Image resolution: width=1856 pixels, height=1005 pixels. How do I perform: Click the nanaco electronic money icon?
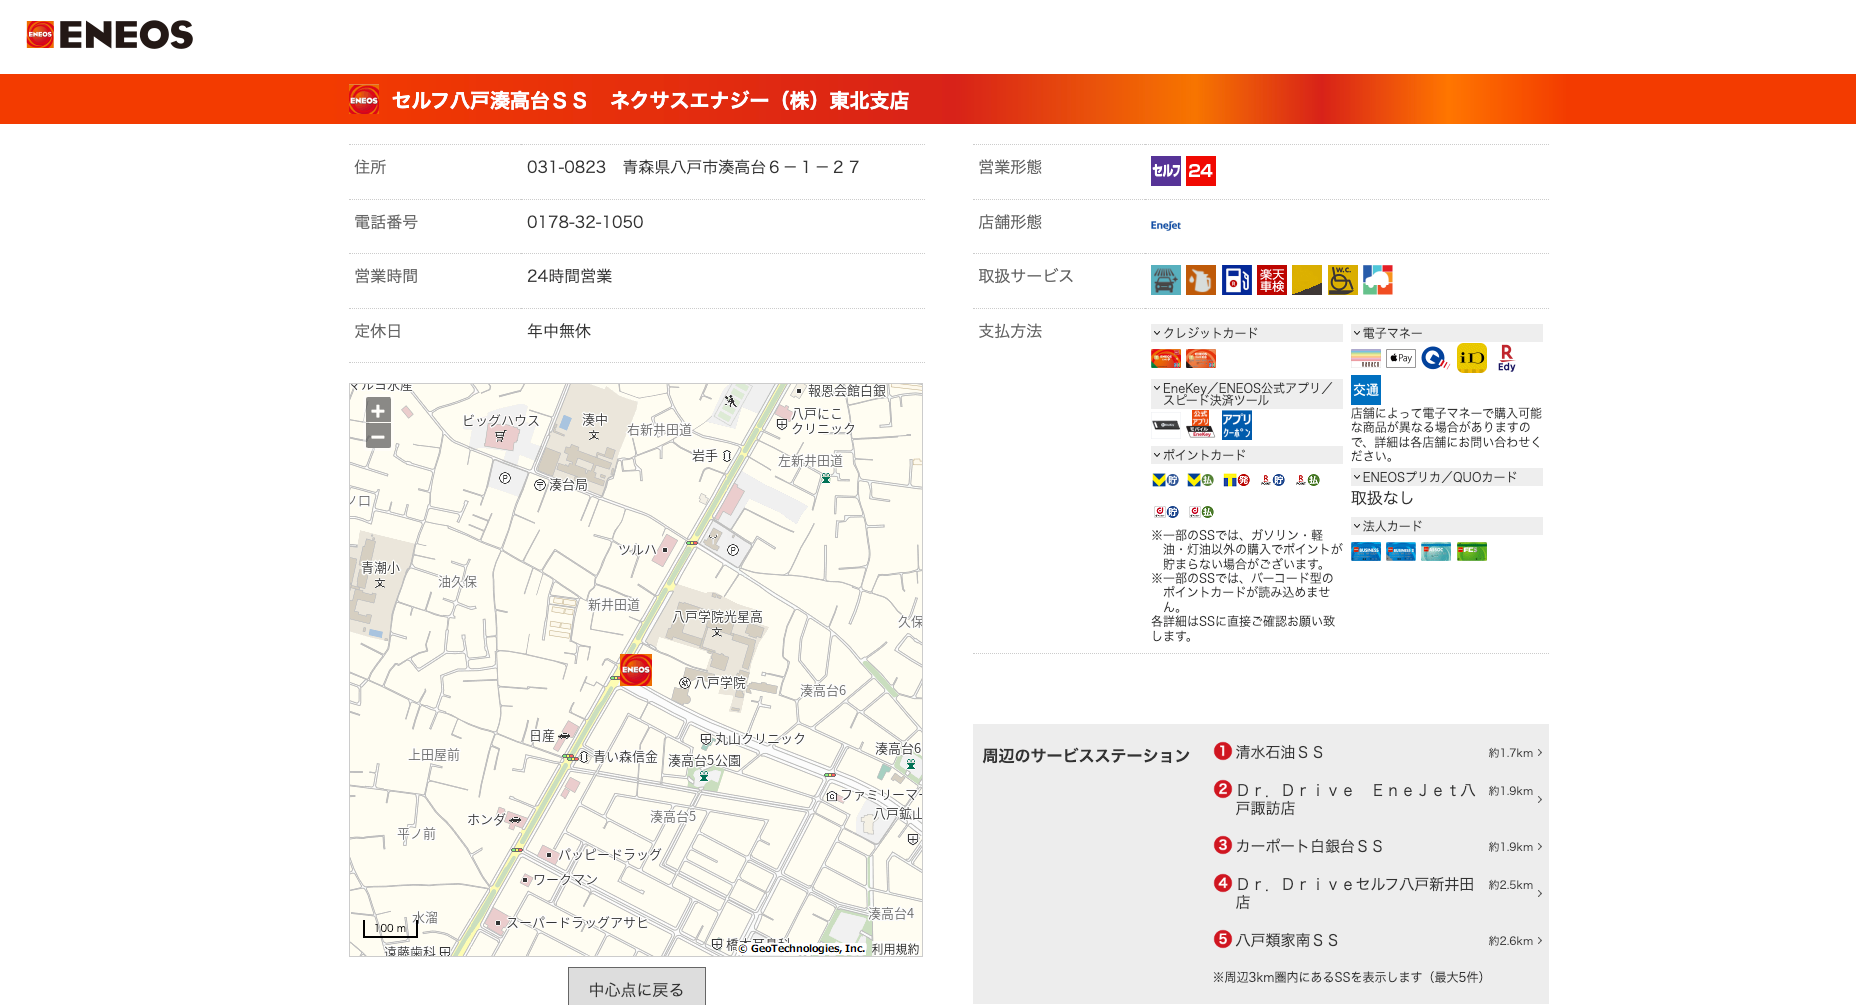(1366, 358)
